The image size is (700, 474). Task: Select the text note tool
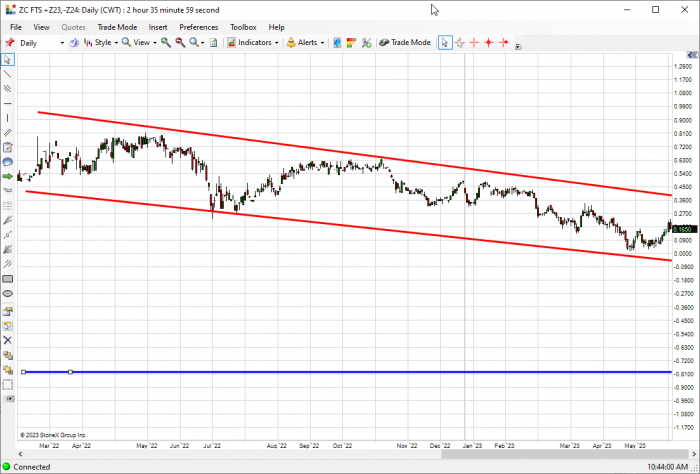point(8,147)
